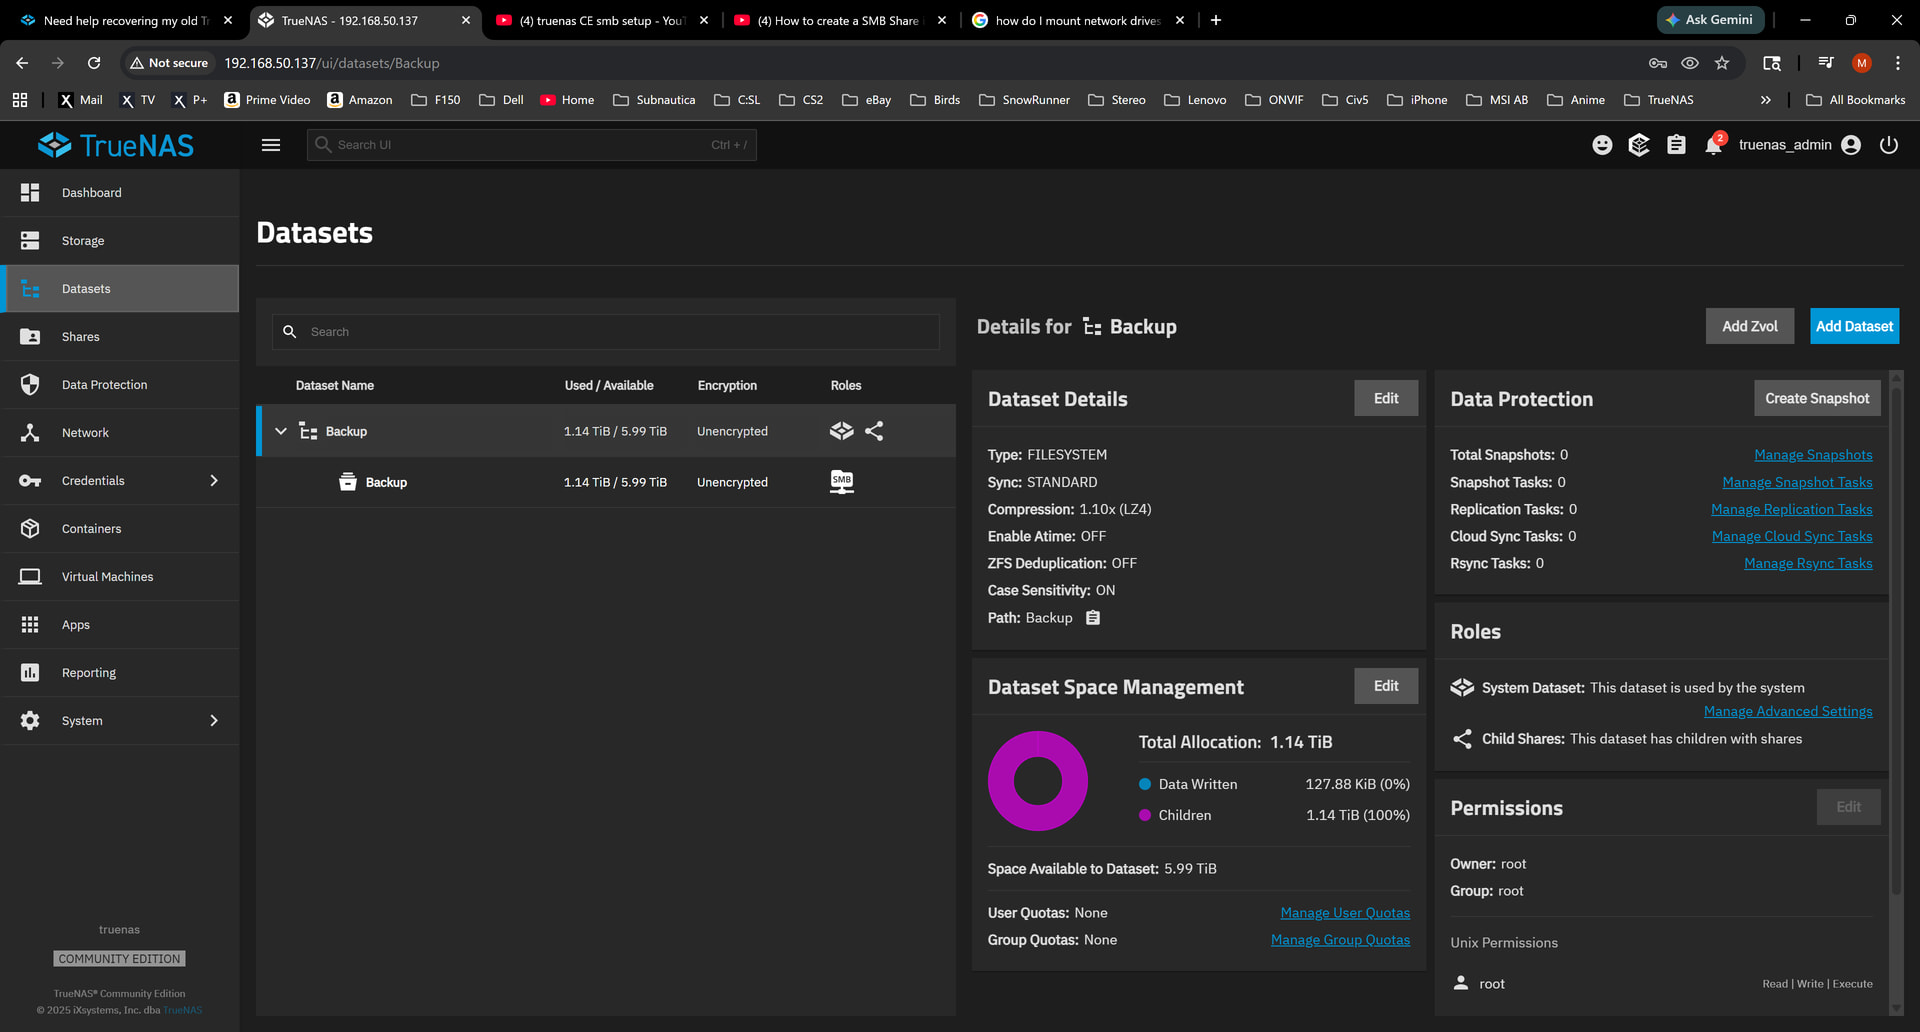Expand the System submenu arrow
The image size is (1920, 1032).
click(x=214, y=721)
